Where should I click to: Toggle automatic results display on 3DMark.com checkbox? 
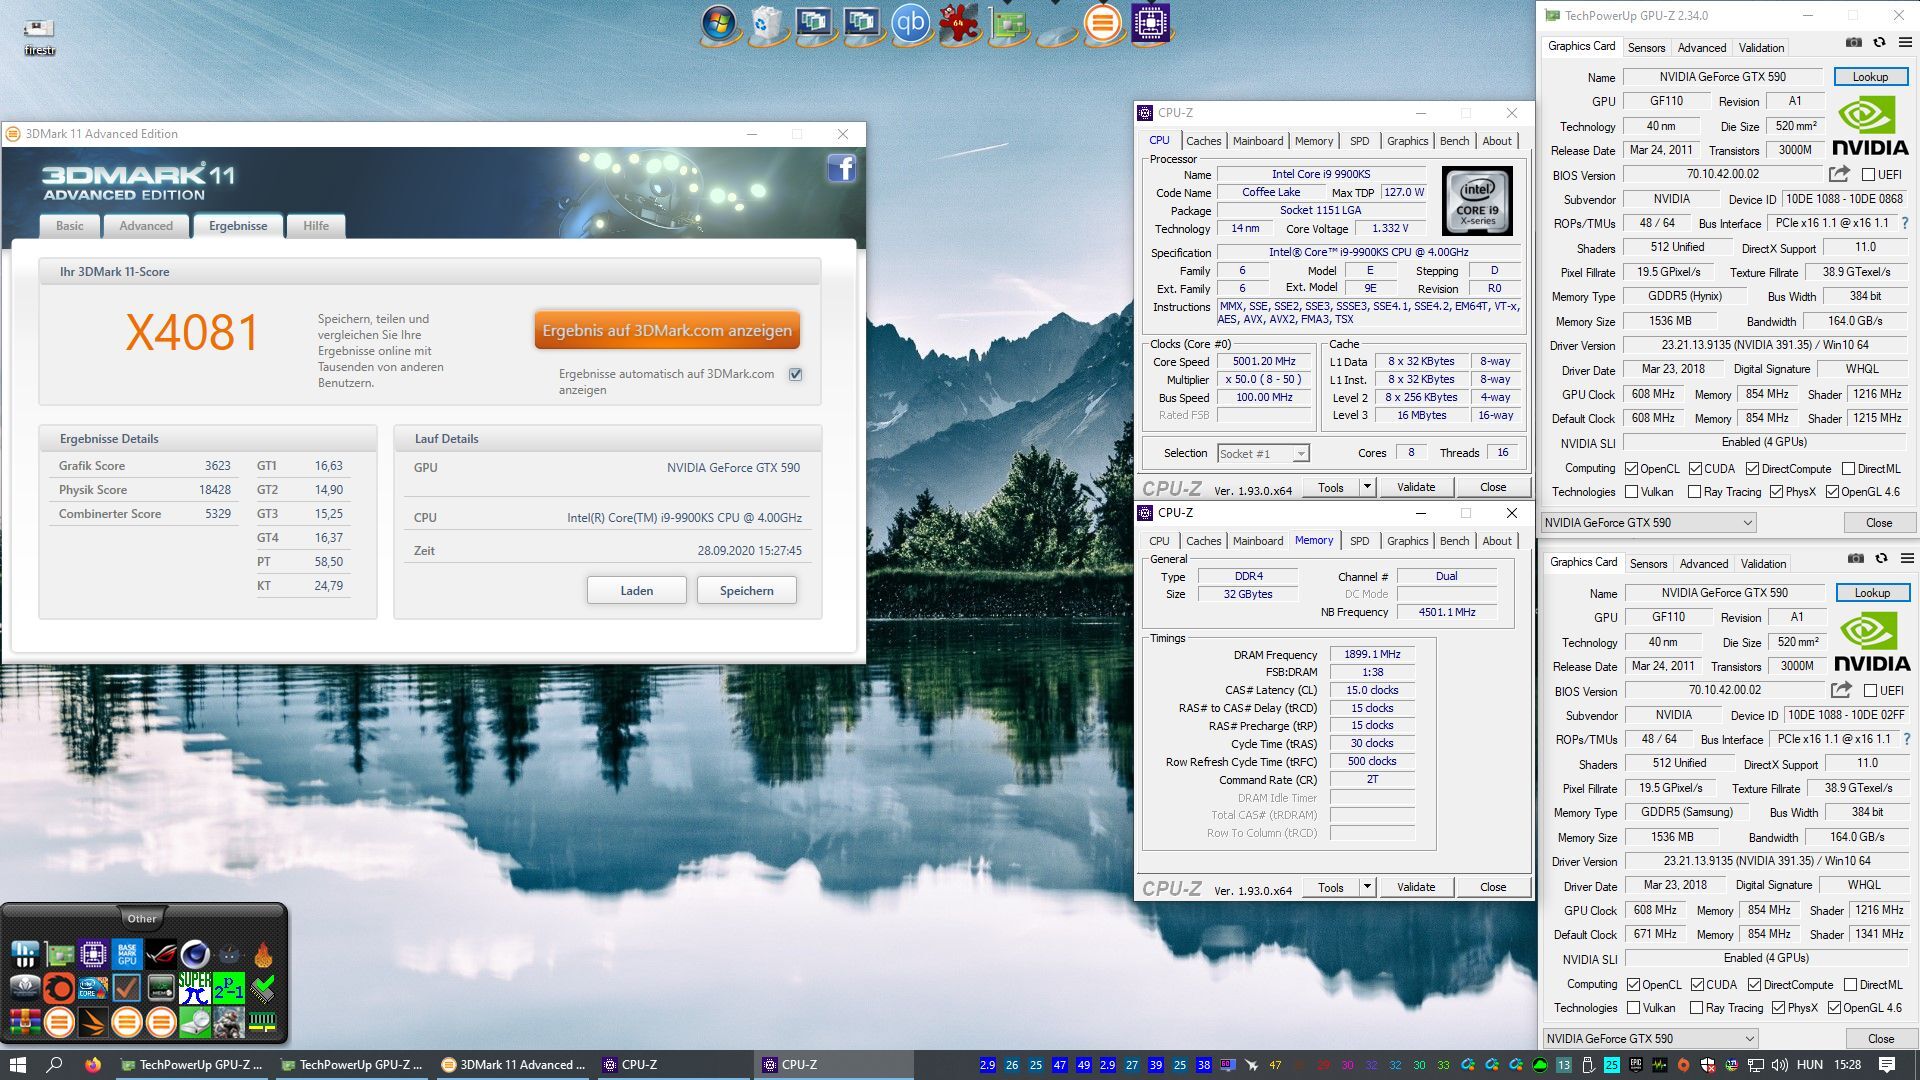tap(795, 374)
